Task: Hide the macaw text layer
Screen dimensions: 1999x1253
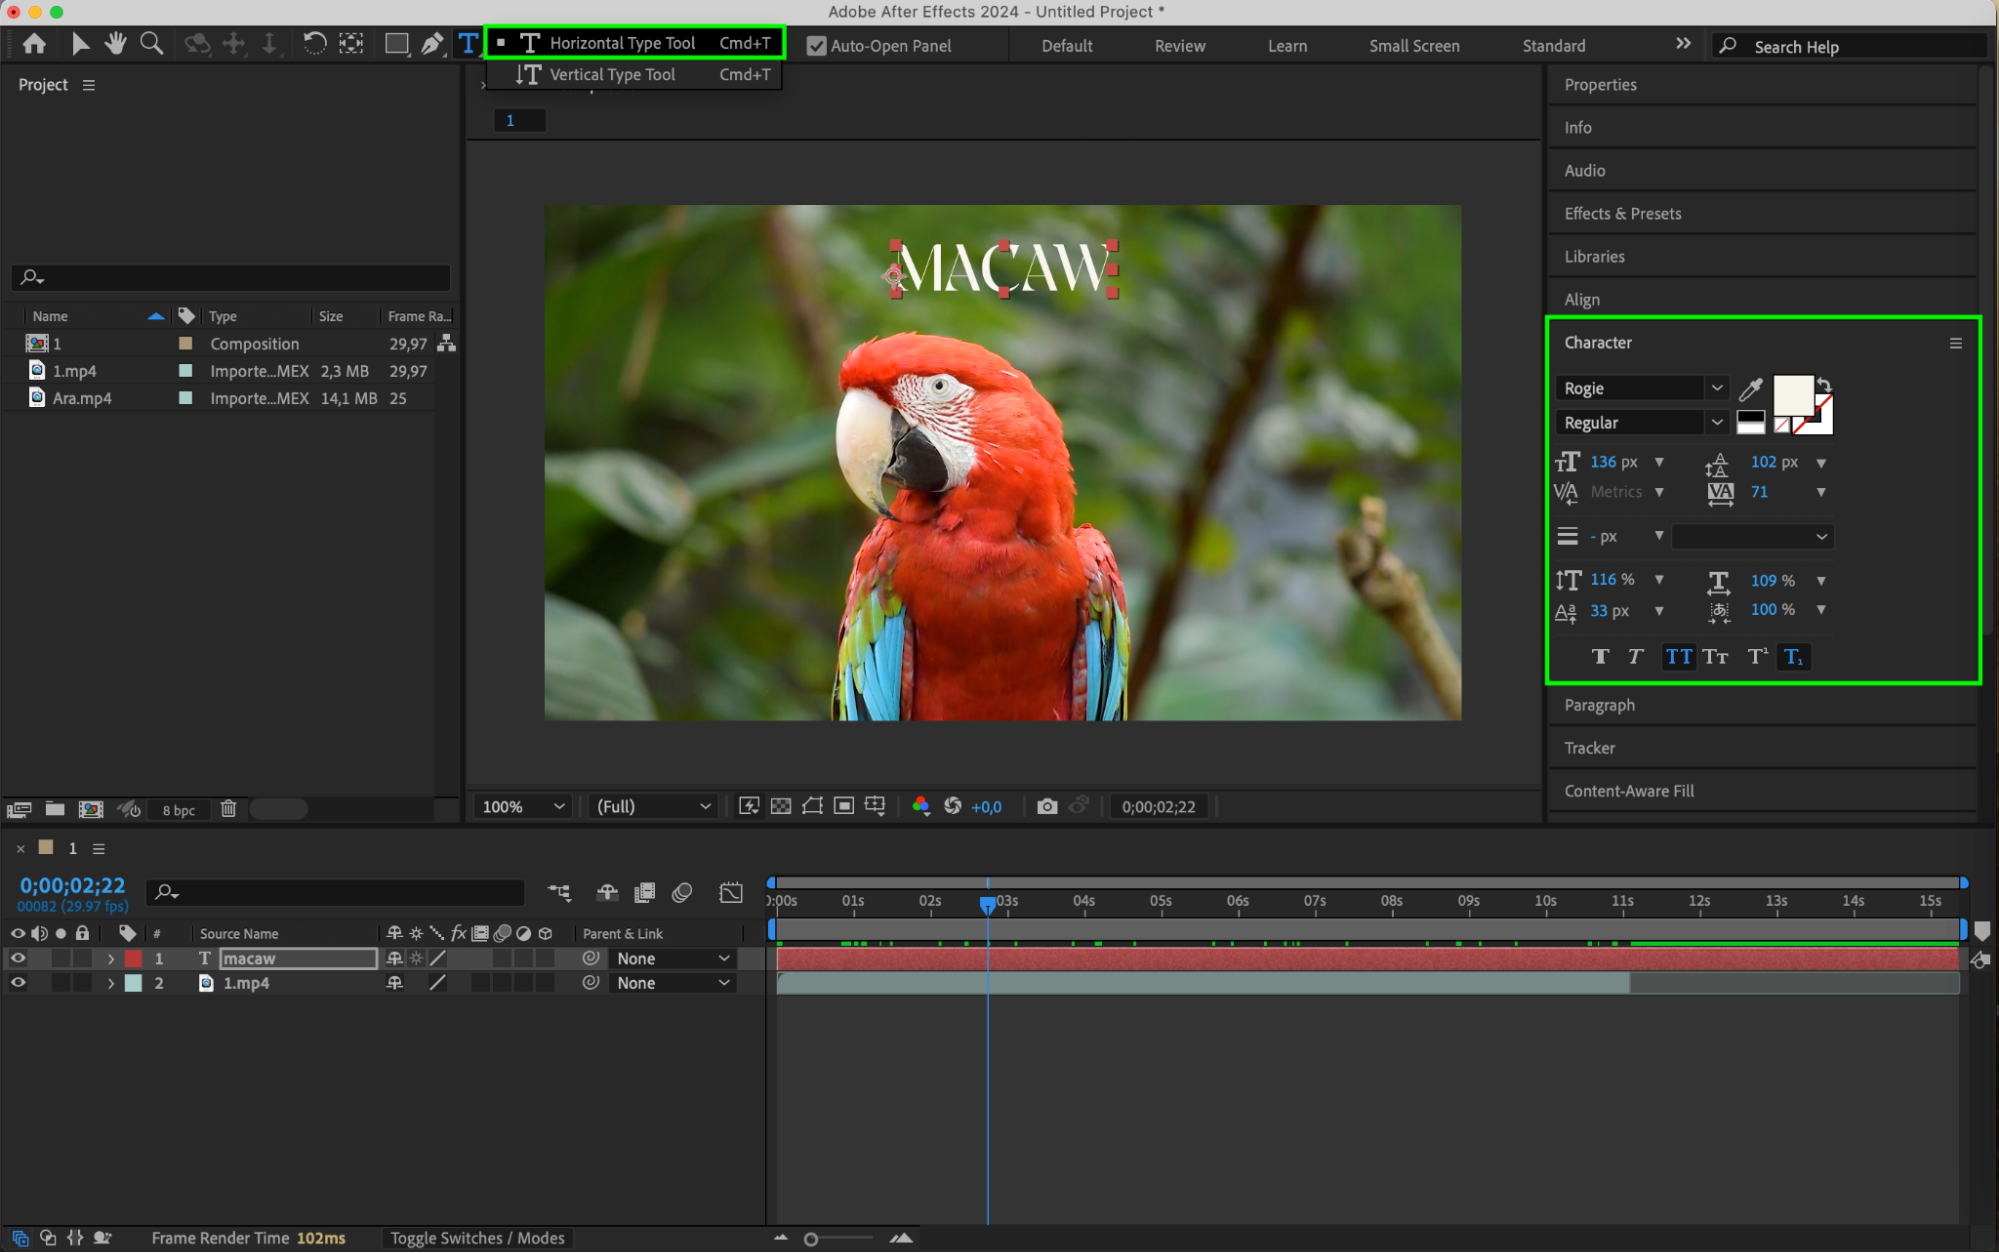Action: click(18, 958)
